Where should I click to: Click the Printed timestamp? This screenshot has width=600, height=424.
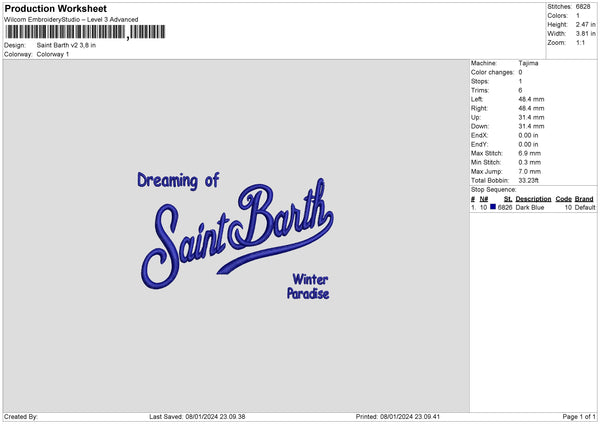point(398,417)
